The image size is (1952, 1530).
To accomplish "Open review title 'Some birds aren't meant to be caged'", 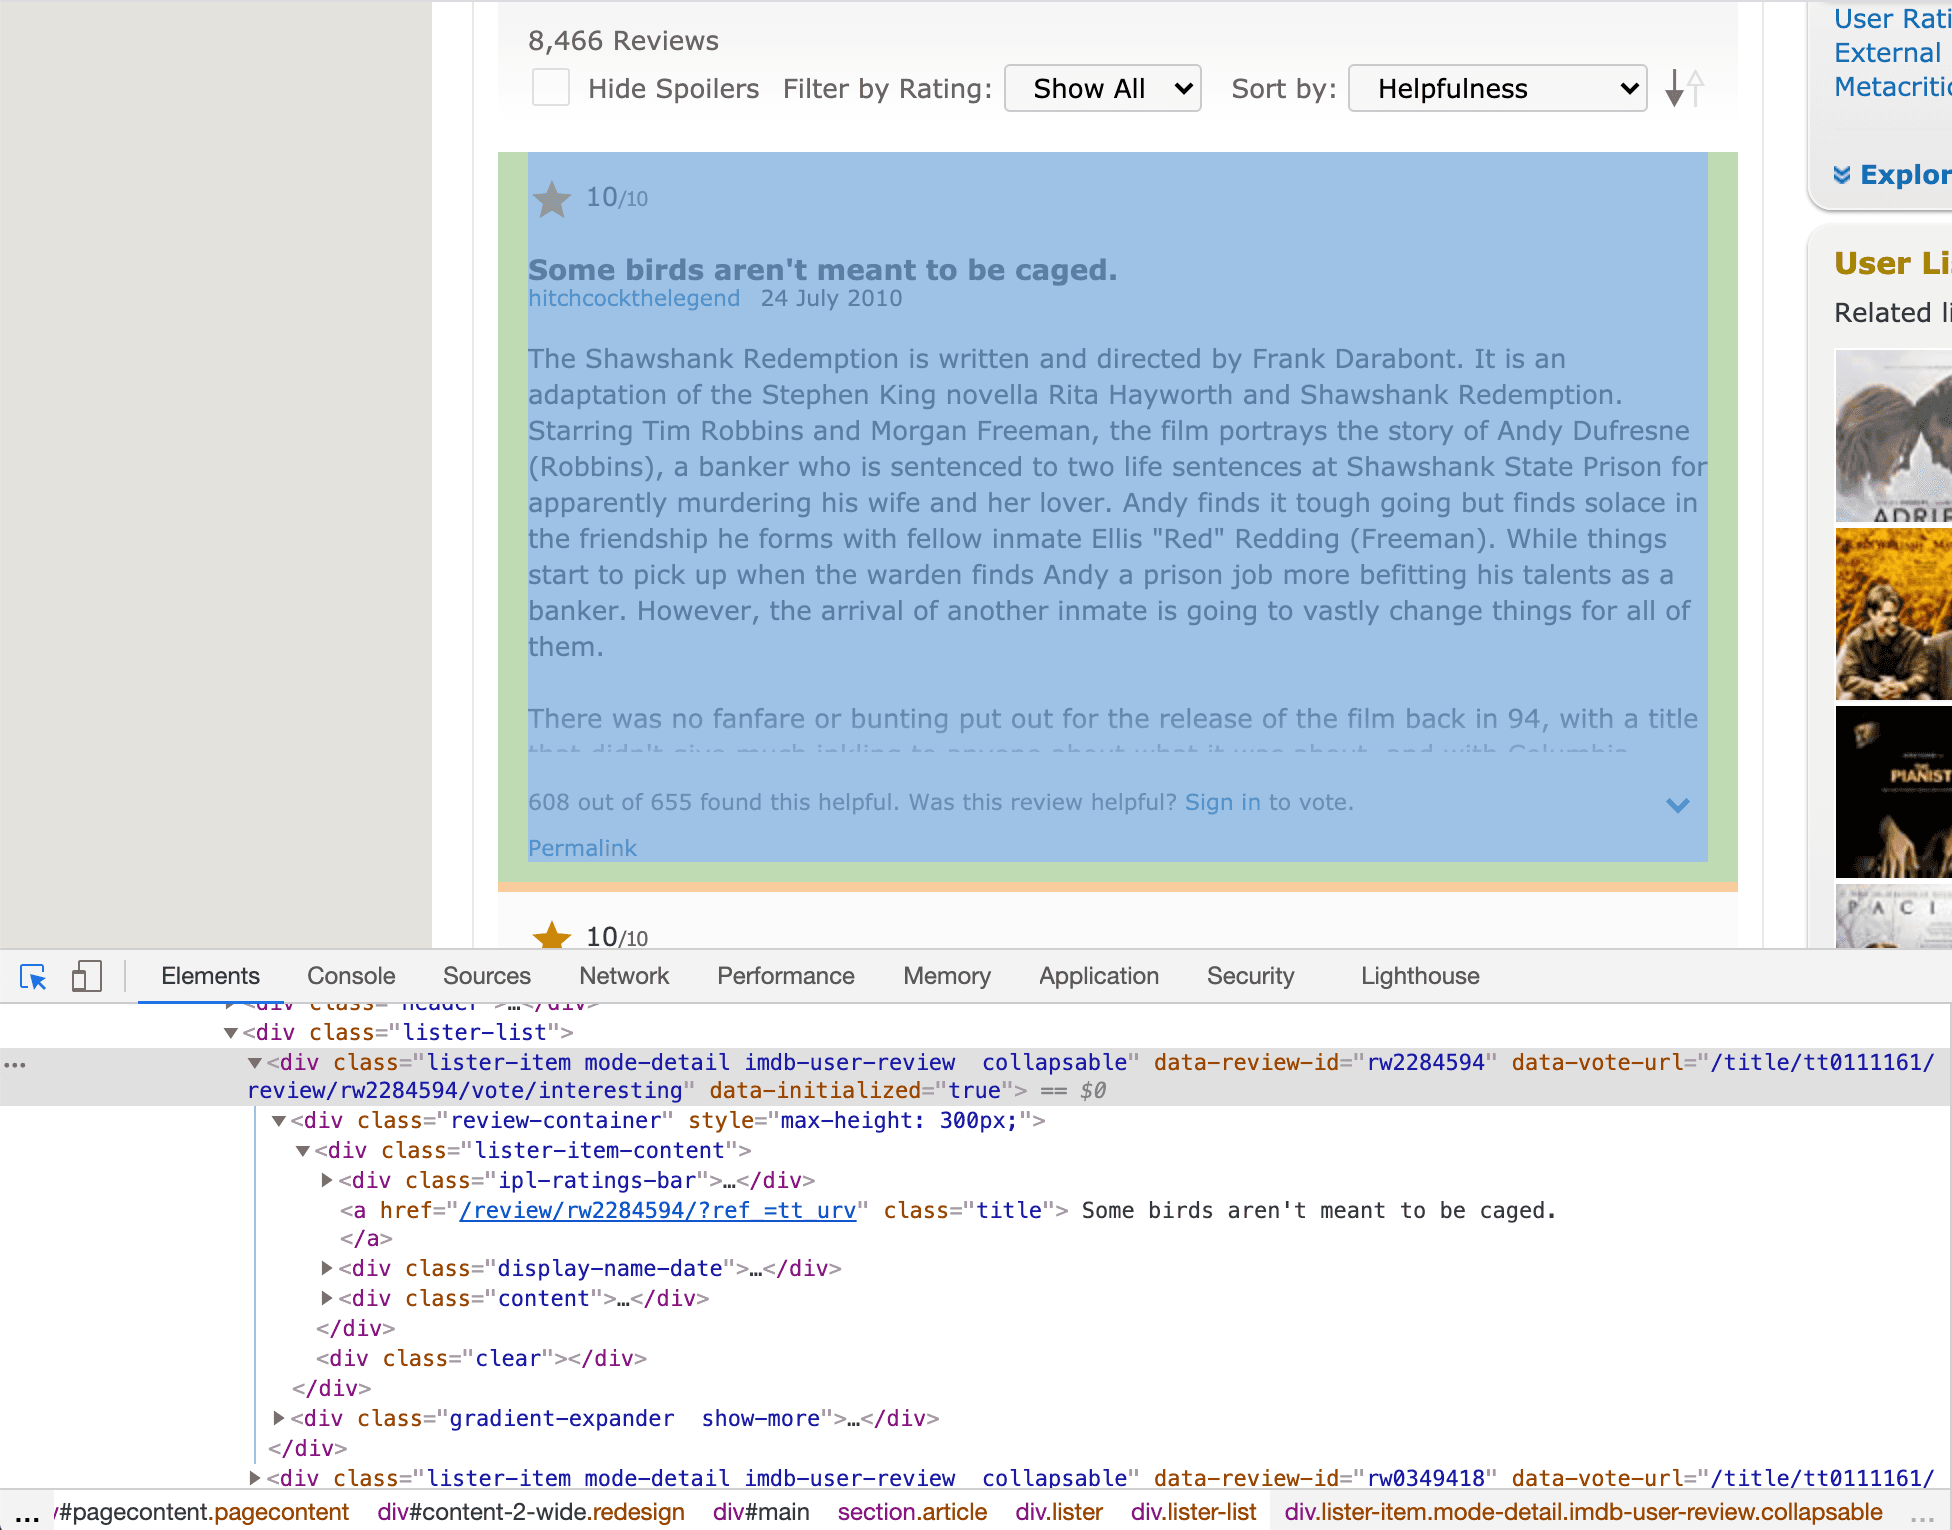I will [822, 270].
